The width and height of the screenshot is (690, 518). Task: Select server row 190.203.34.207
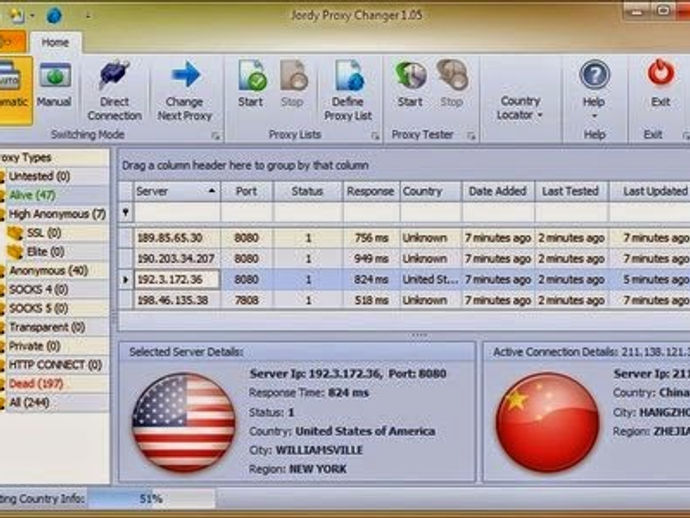[404, 259]
